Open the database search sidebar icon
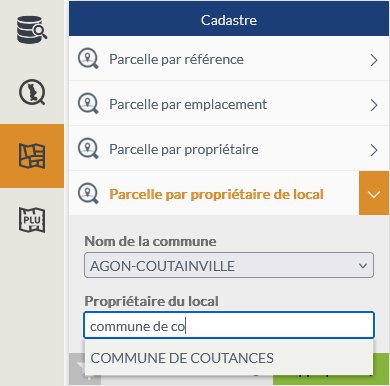The width and height of the screenshot is (390, 386). point(32,30)
